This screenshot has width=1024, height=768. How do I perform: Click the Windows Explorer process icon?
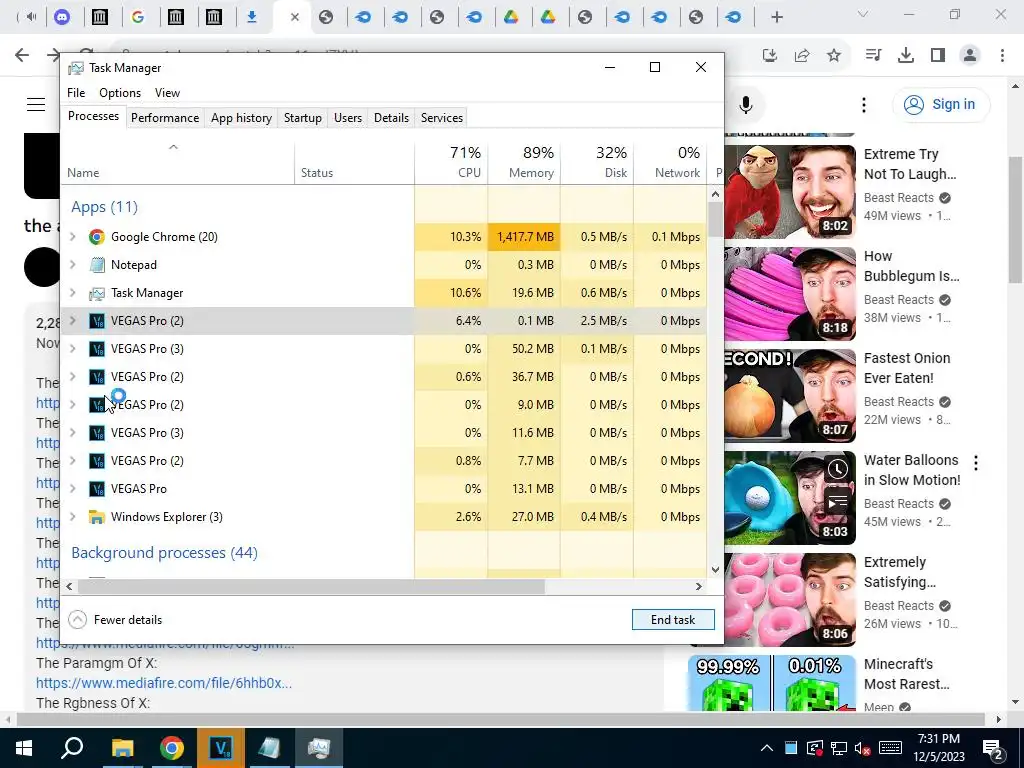[x=97, y=517]
